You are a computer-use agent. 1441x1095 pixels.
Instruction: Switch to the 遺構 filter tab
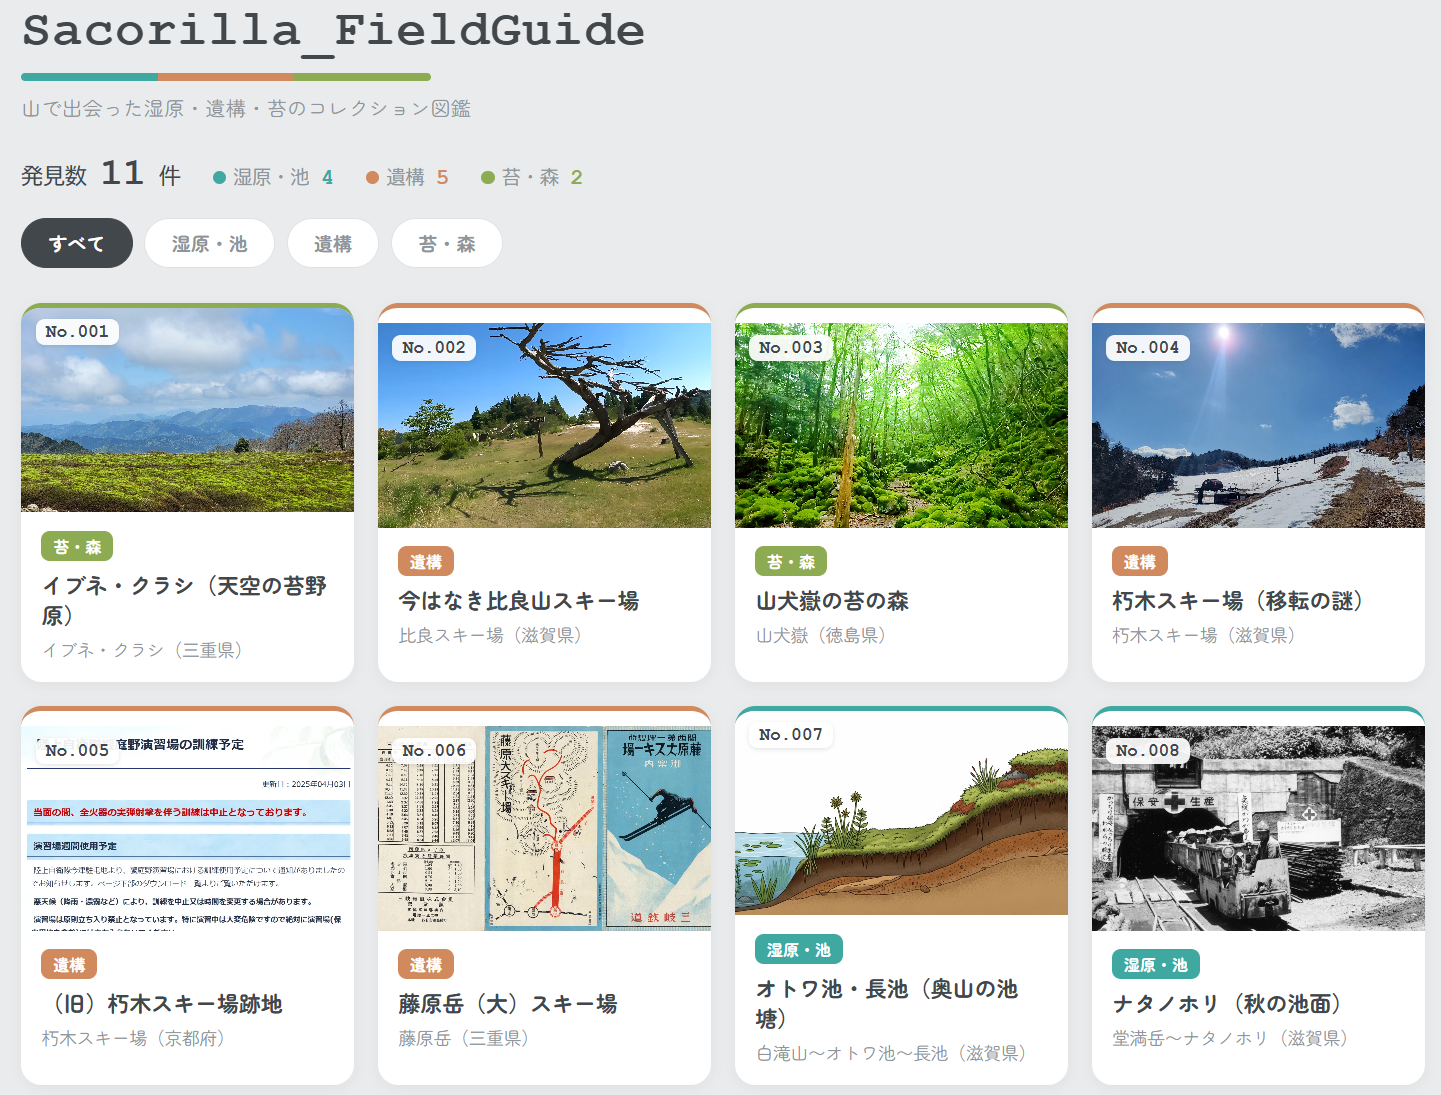pos(333,243)
